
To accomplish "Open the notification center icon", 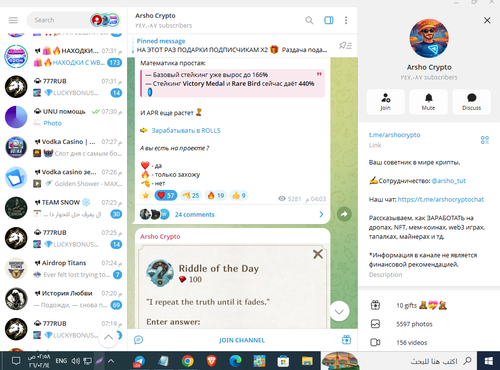I will [16, 361].
